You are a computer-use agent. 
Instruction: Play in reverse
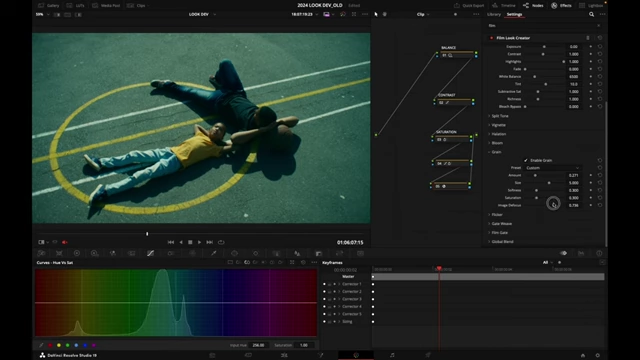(181, 242)
